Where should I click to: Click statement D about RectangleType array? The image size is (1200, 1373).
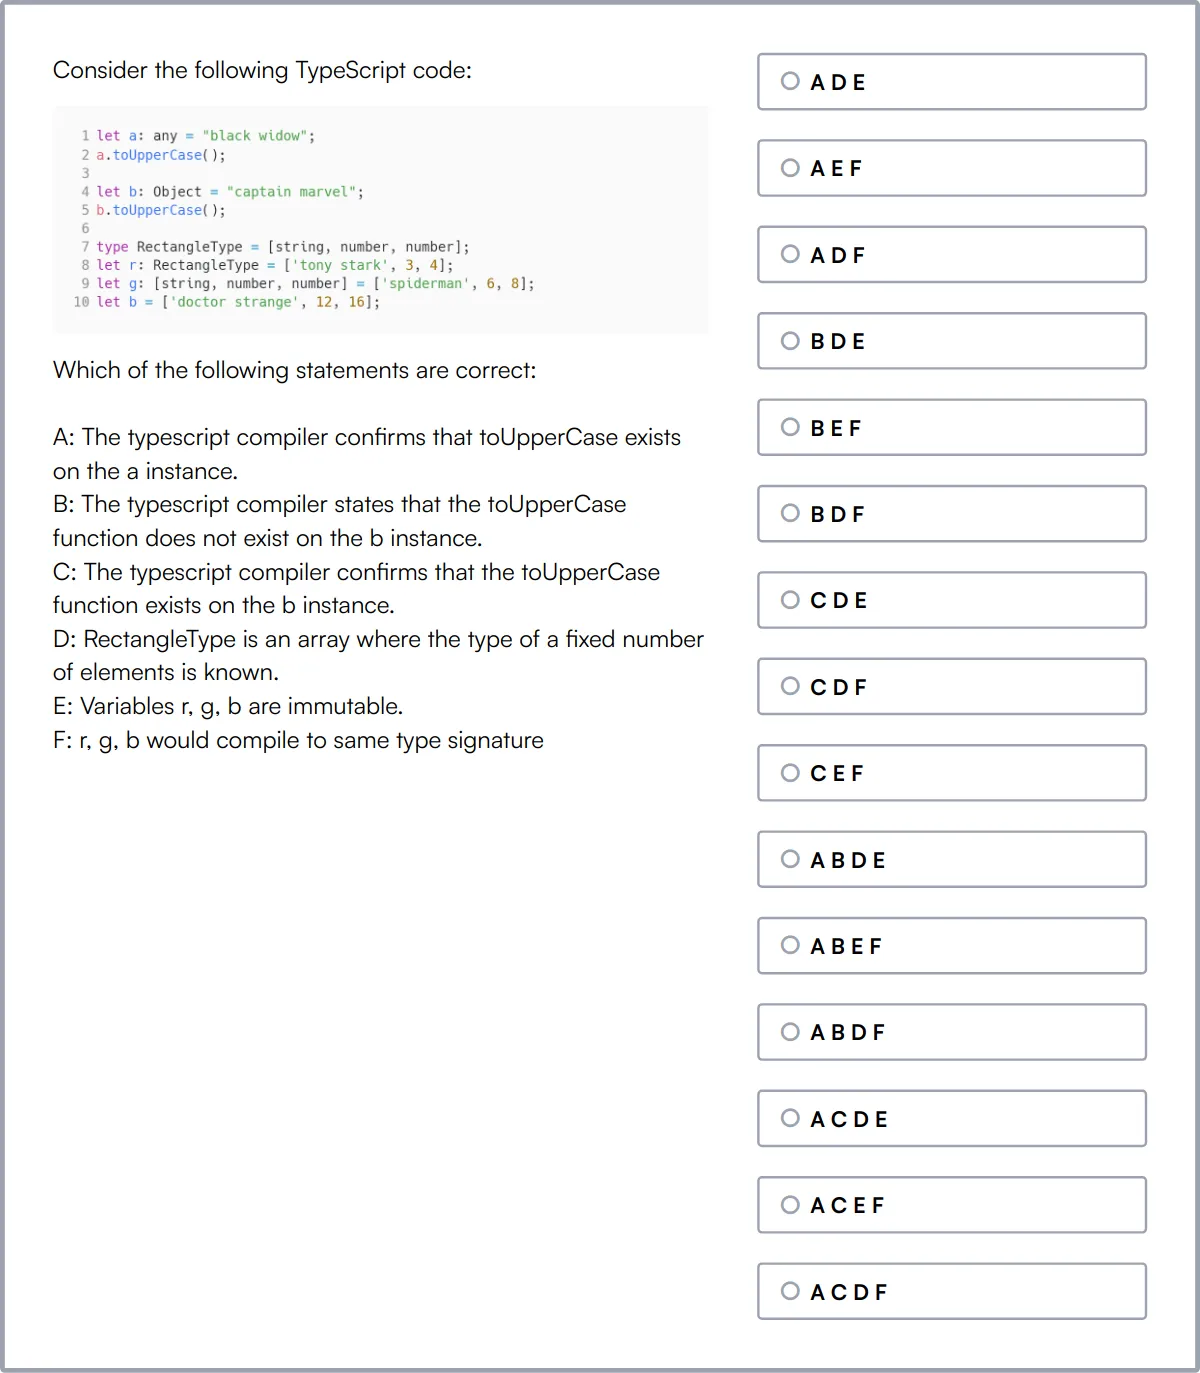click(379, 655)
